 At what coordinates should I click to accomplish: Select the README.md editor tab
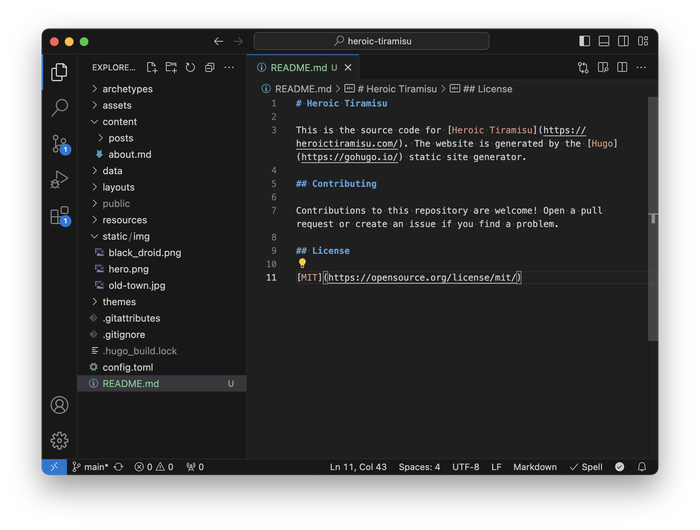tap(303, 67)
